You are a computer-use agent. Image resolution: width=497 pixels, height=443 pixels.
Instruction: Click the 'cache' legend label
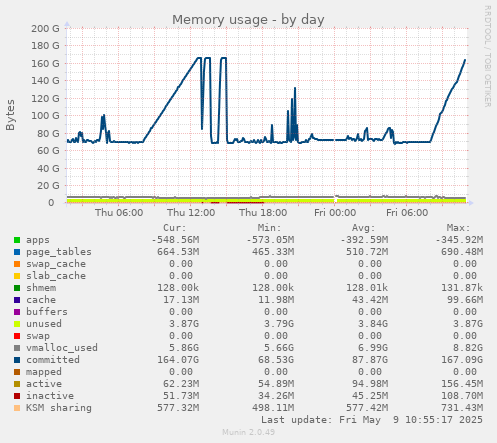tap(41, 300)
